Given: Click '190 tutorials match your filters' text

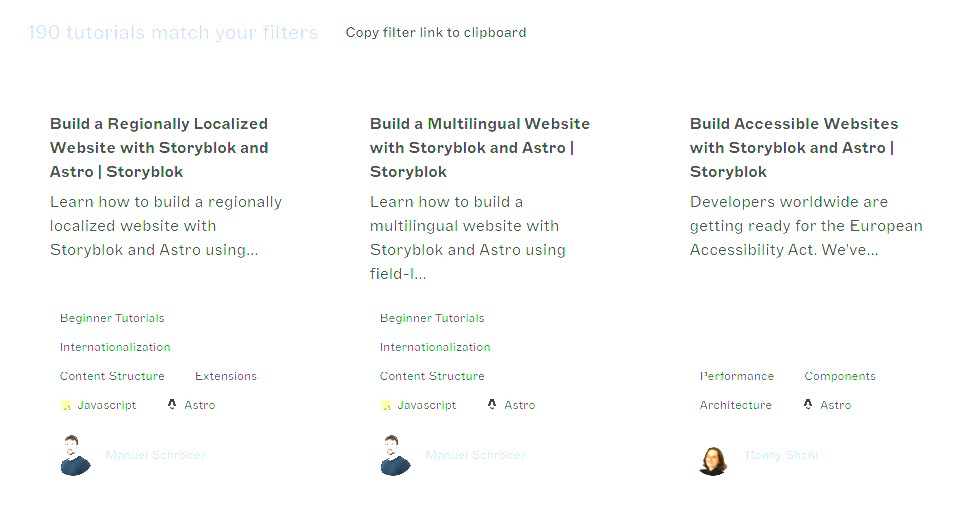Looking at the screenshot, I should 172,33.
